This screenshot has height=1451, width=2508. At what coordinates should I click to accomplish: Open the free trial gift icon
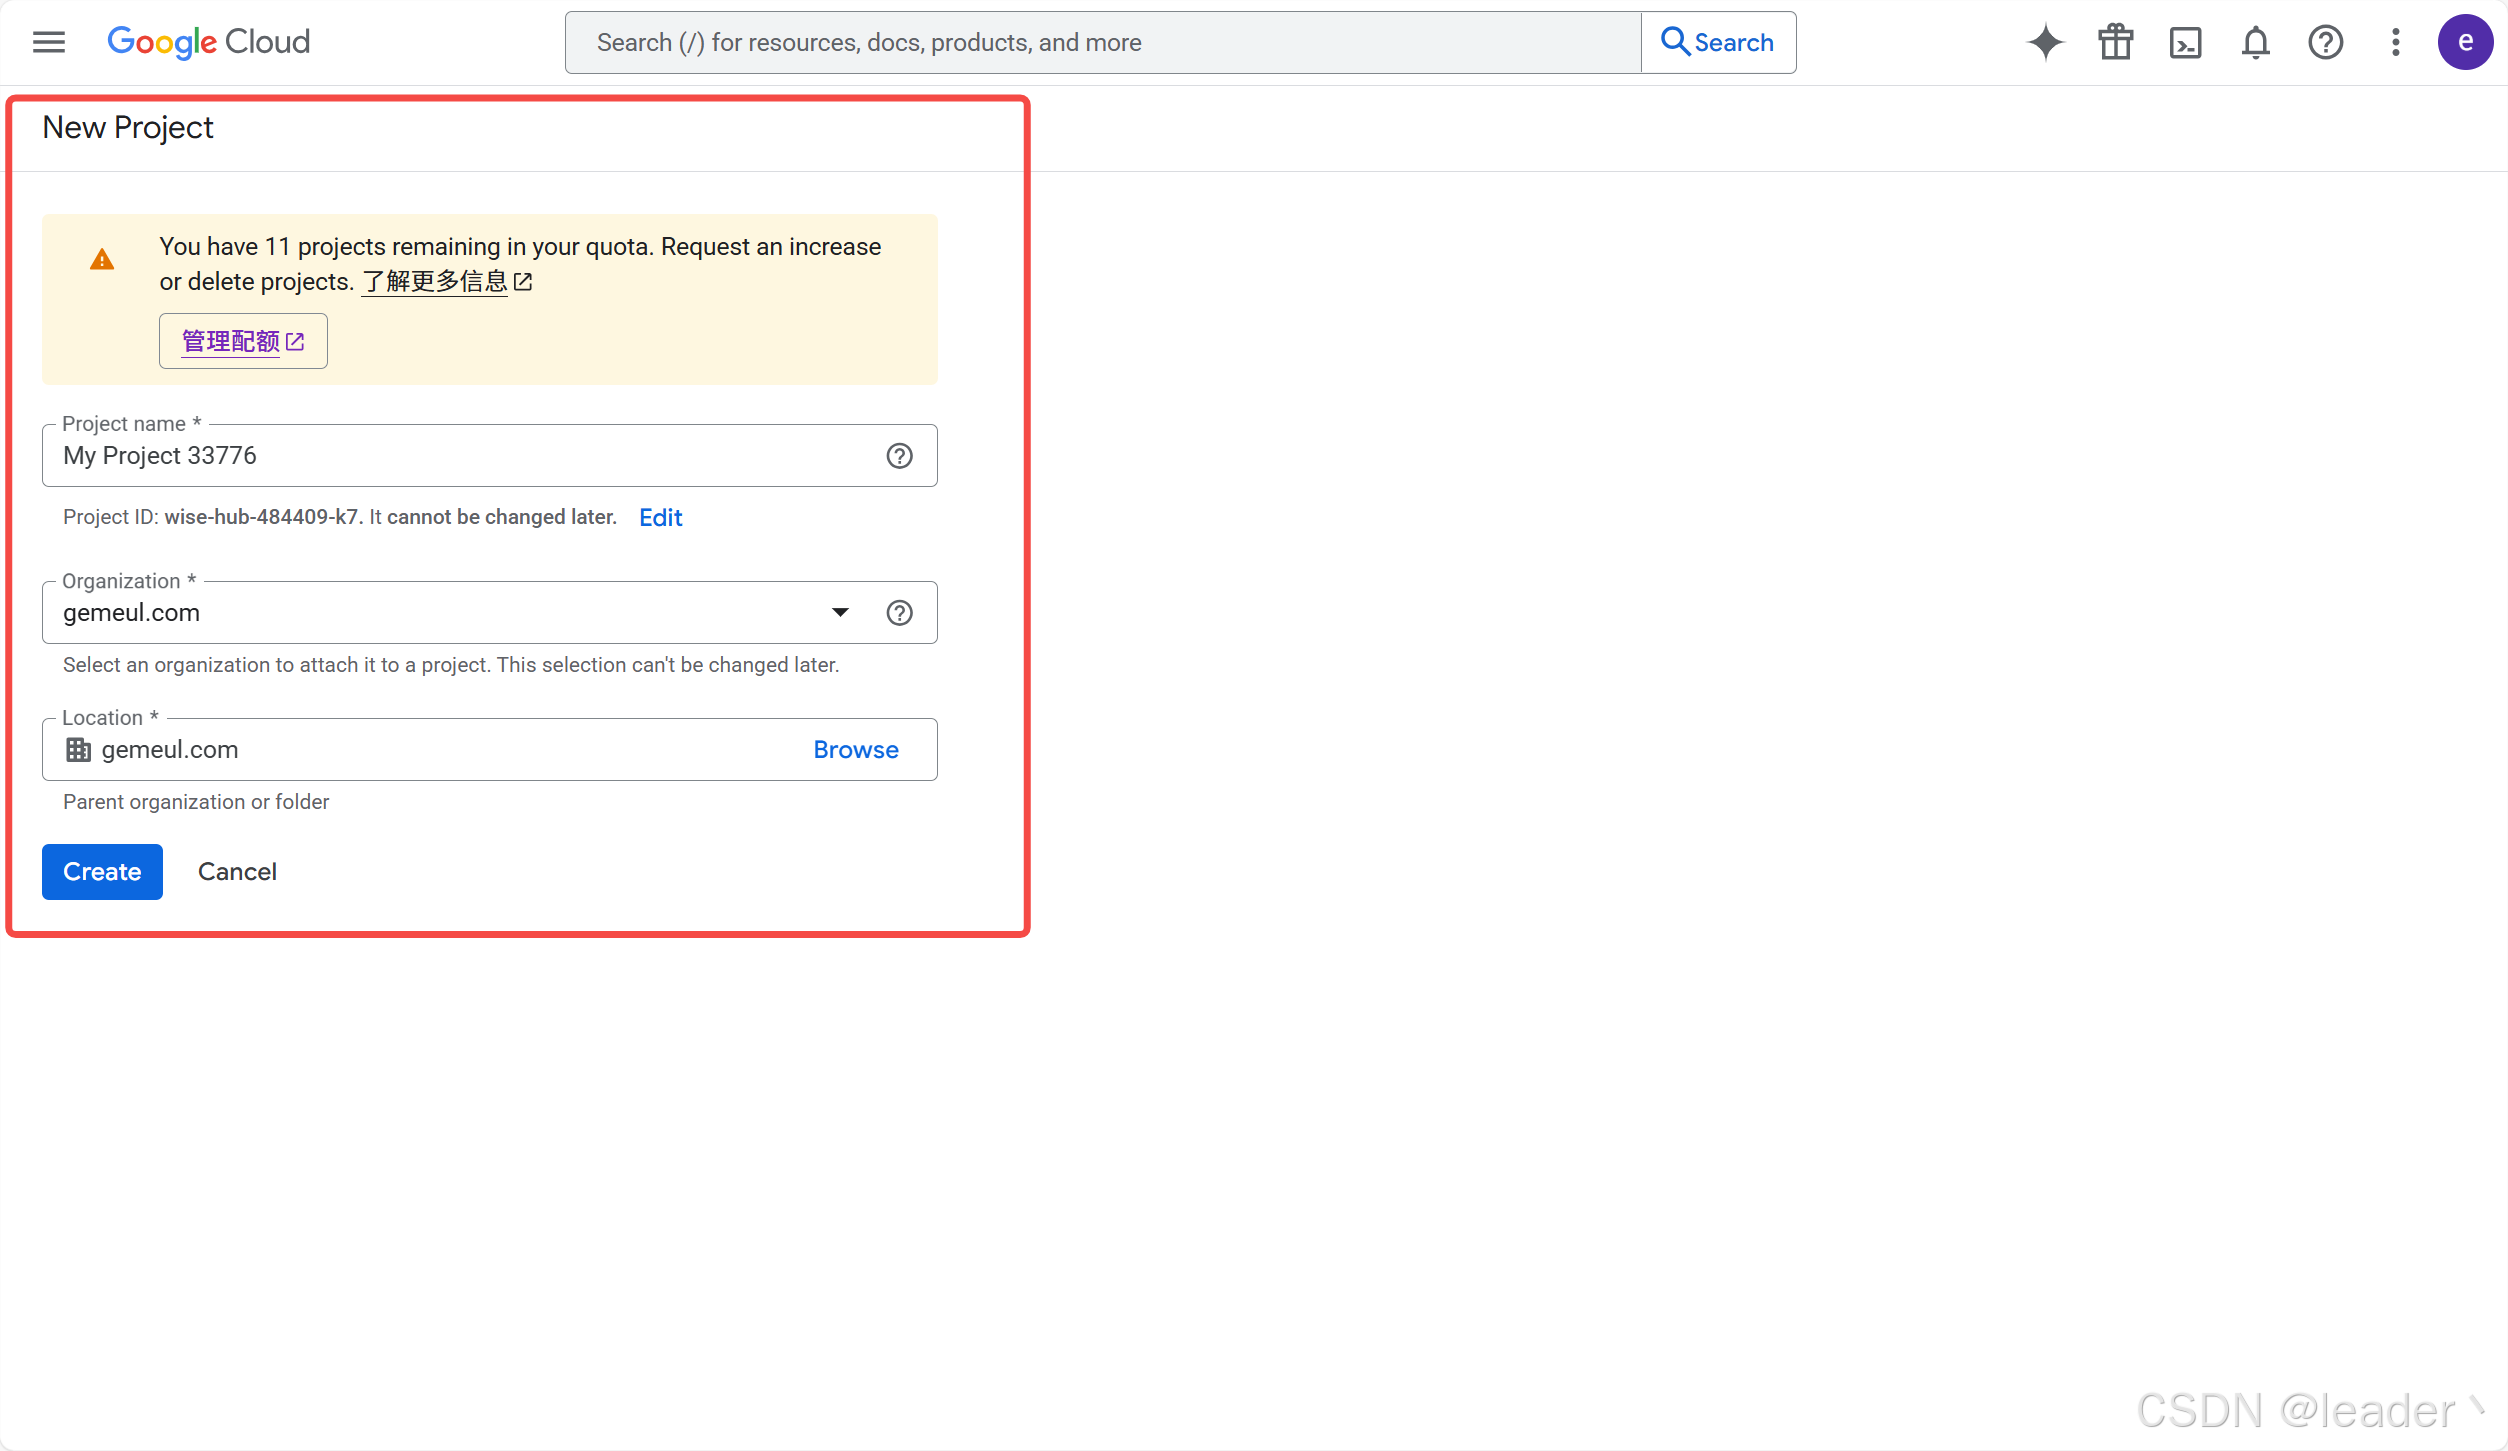click(x=2115, y=42)
